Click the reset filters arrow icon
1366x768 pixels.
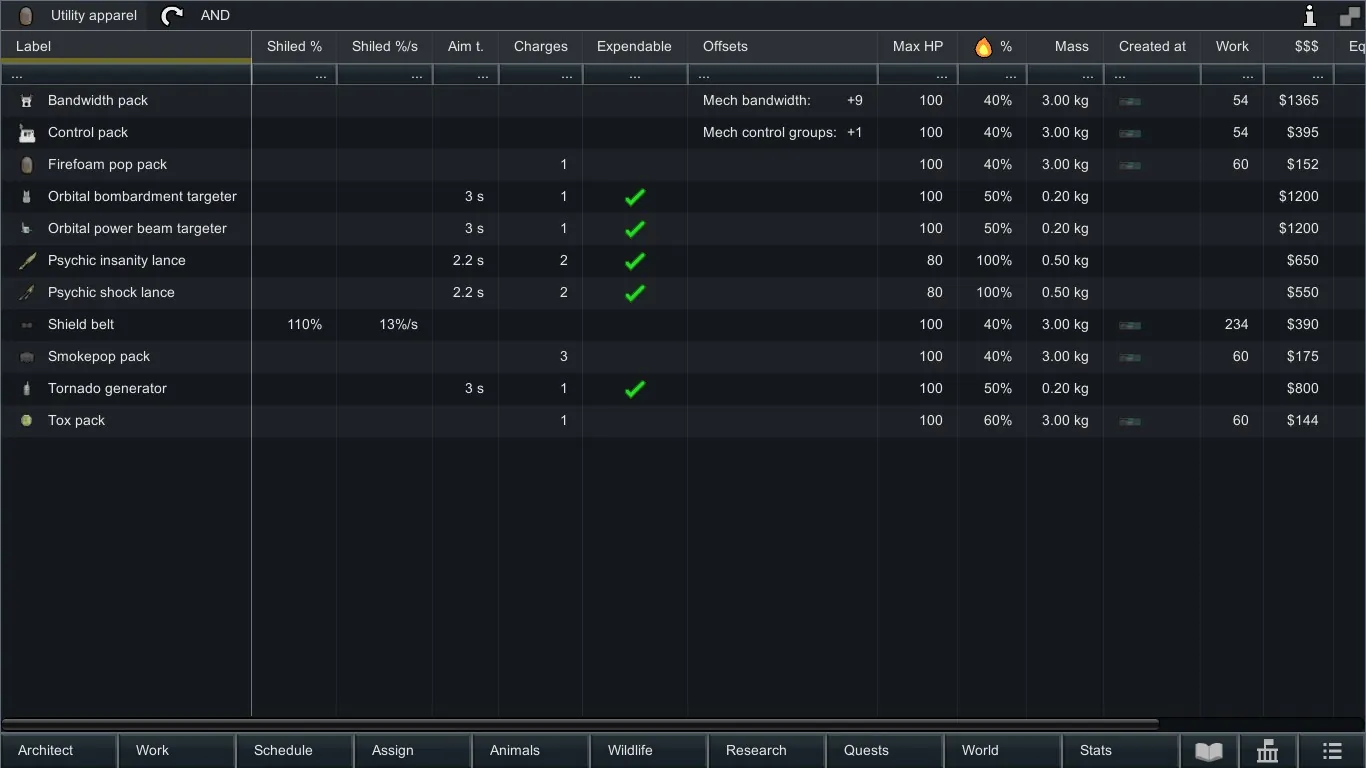[172, 15]
